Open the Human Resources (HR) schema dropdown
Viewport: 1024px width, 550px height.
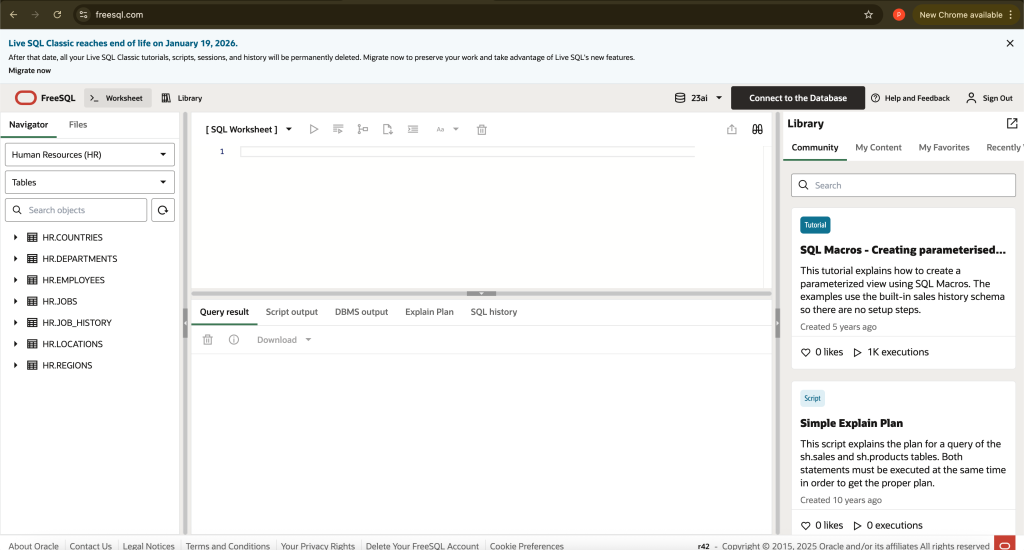[89, 155]
